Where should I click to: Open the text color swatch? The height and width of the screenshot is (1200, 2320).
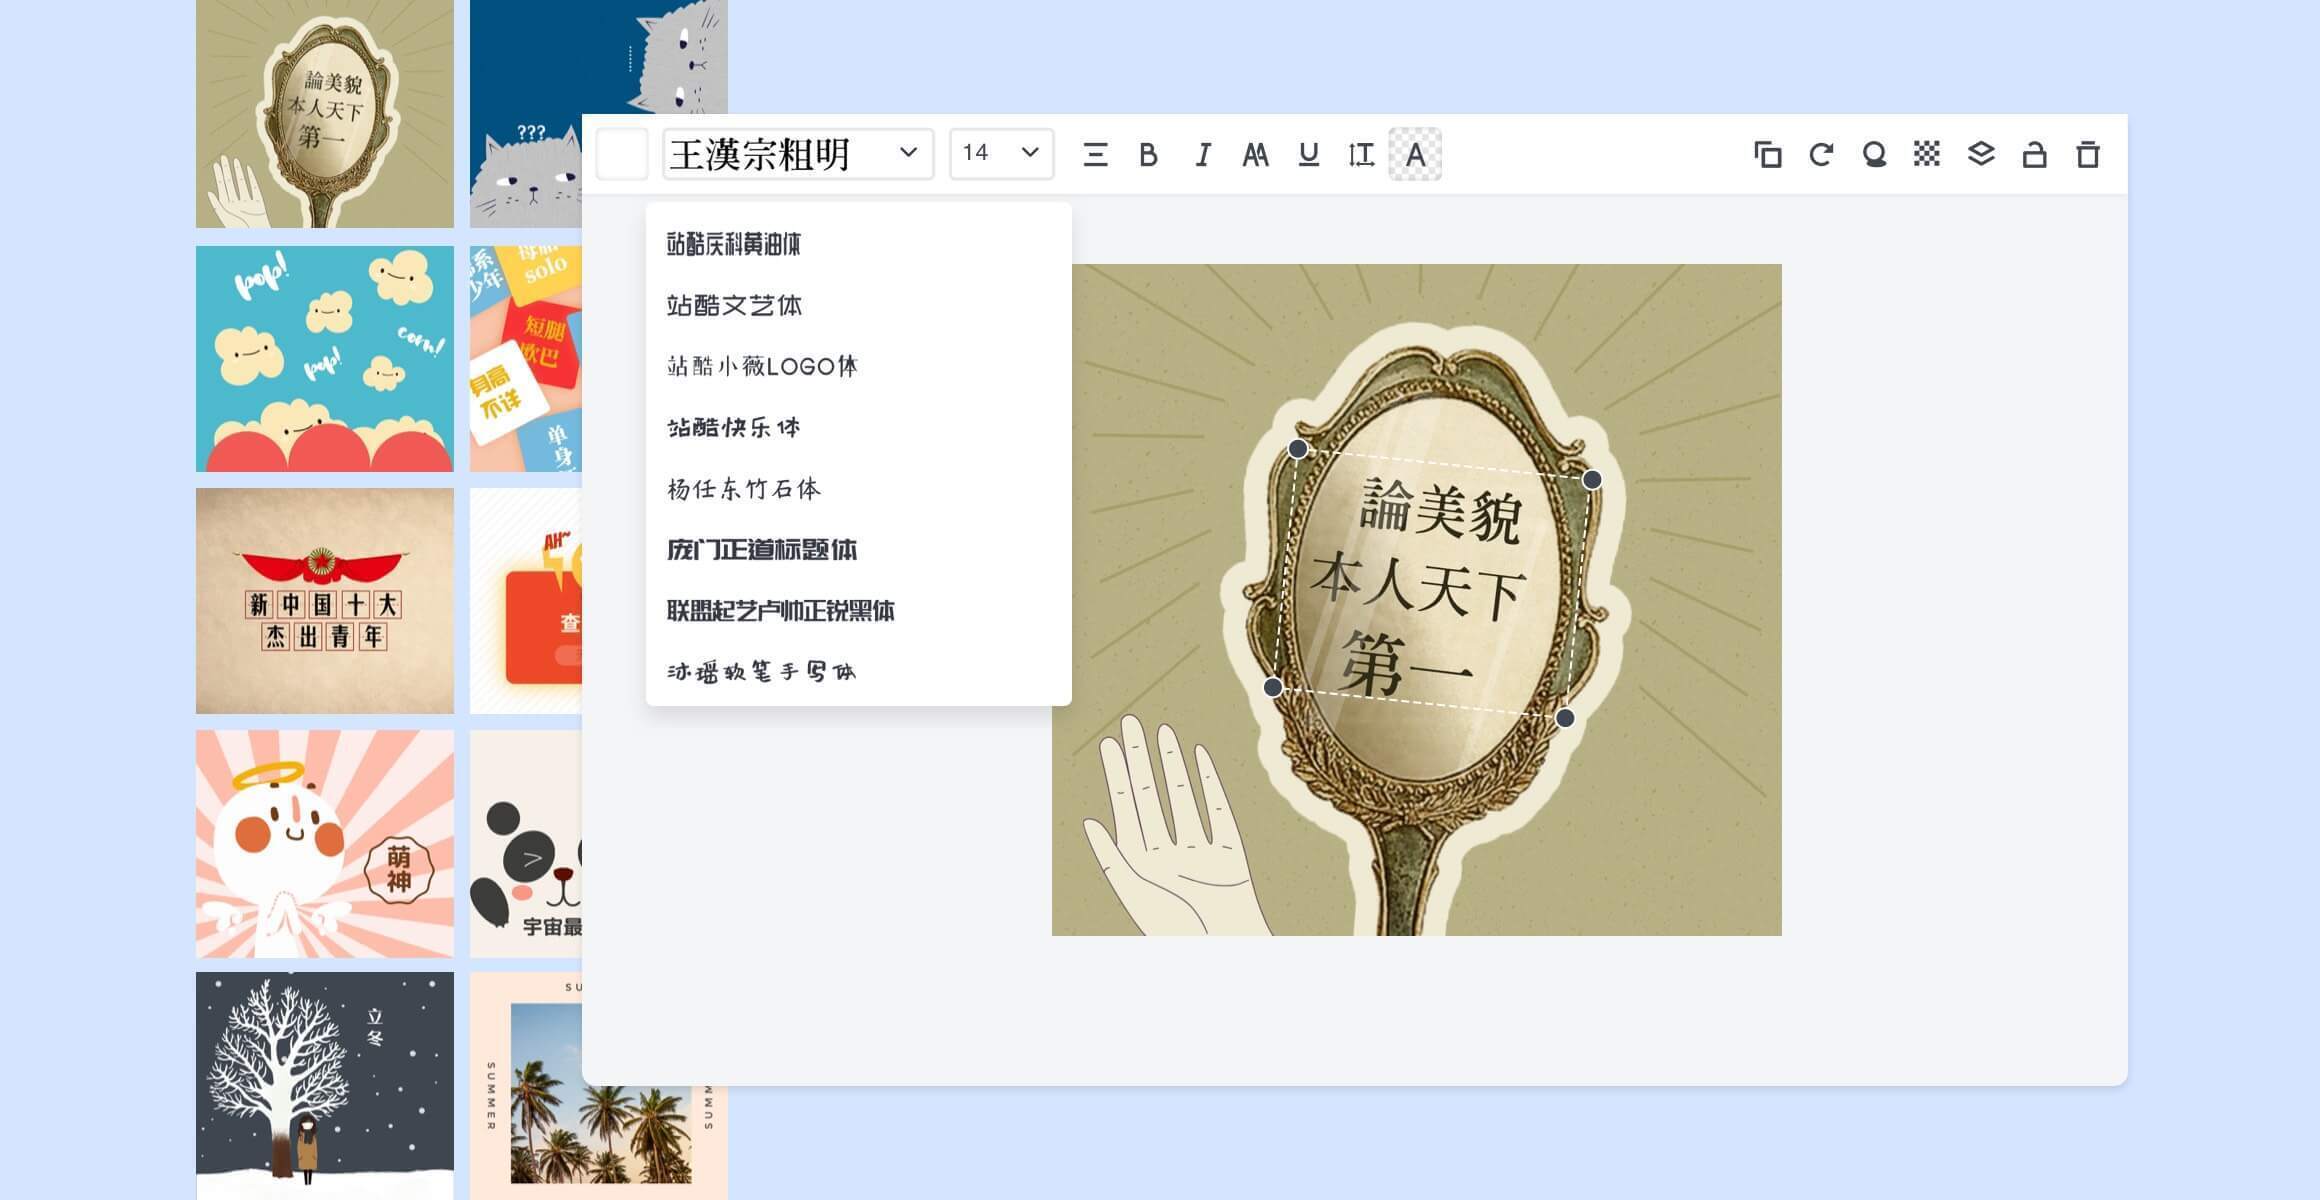tap(622, 154)
